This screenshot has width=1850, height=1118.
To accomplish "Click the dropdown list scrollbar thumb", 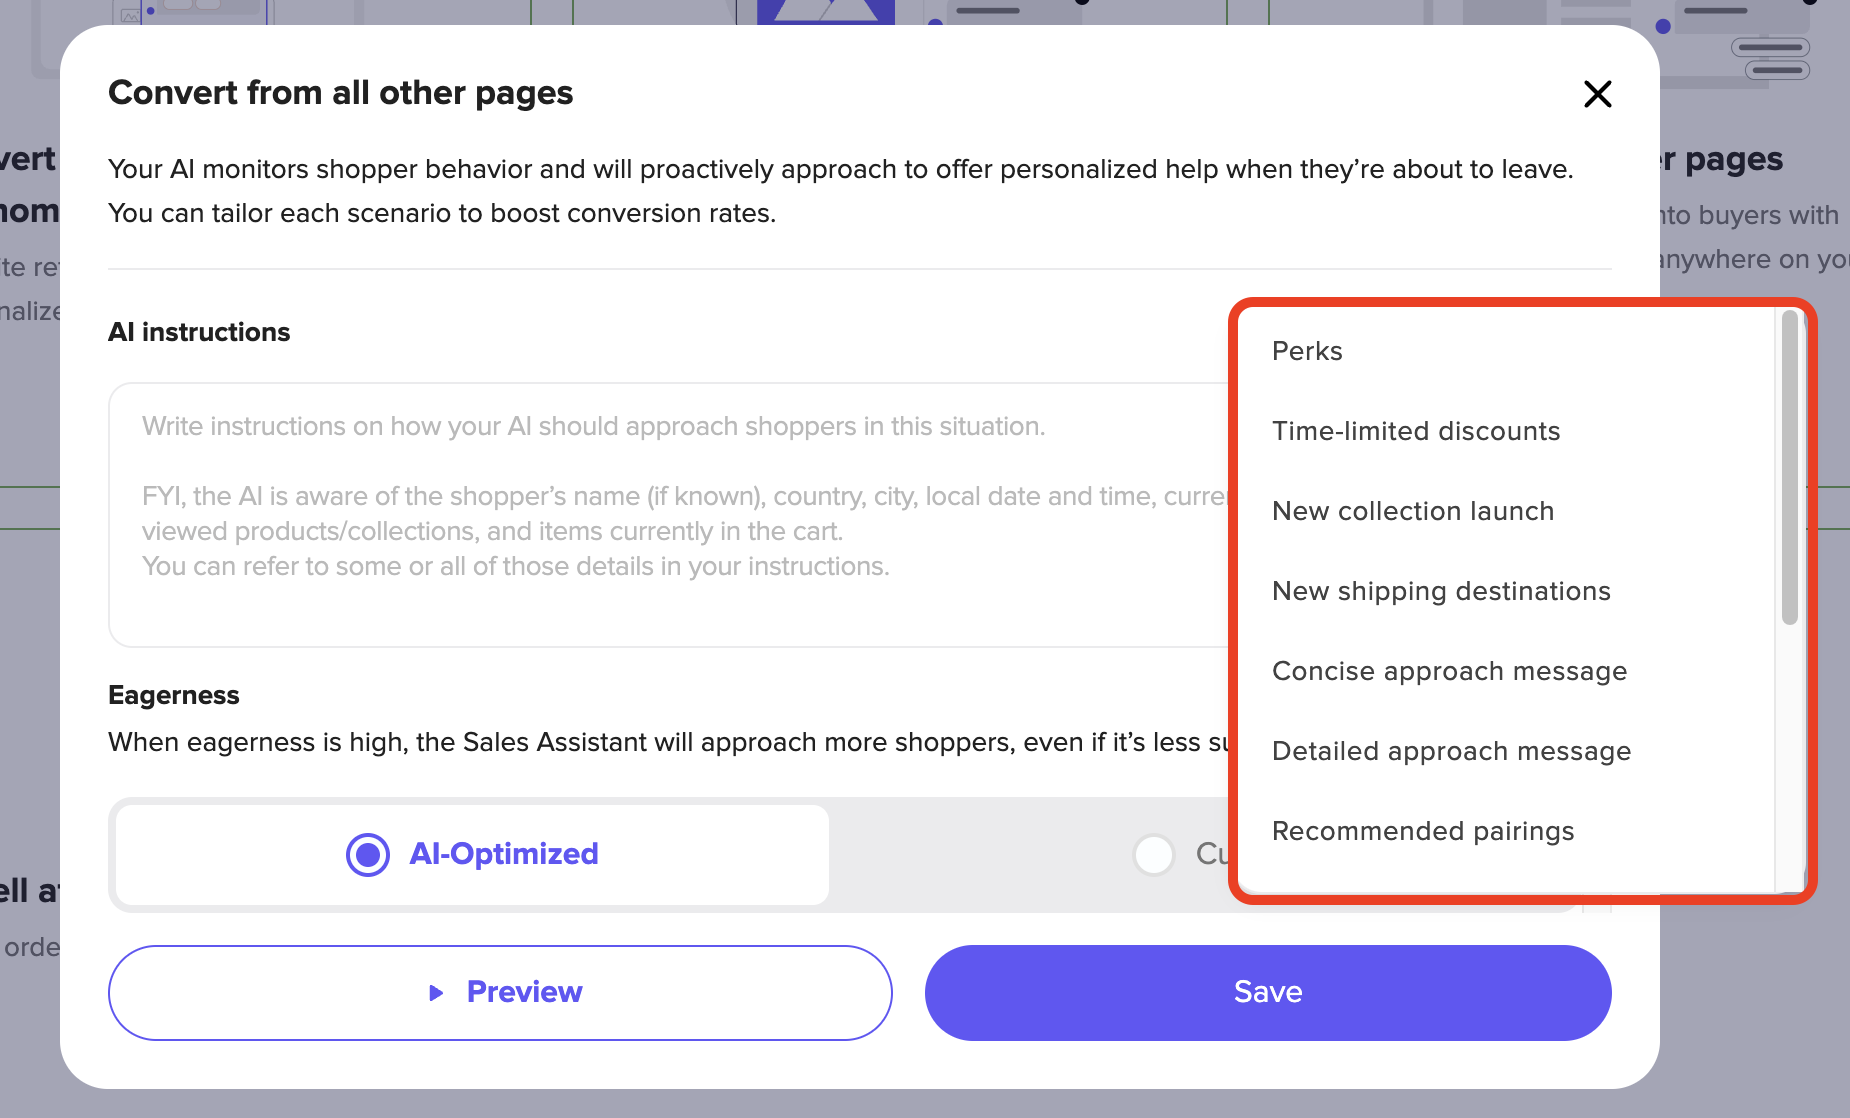I will coord(1789,467).
